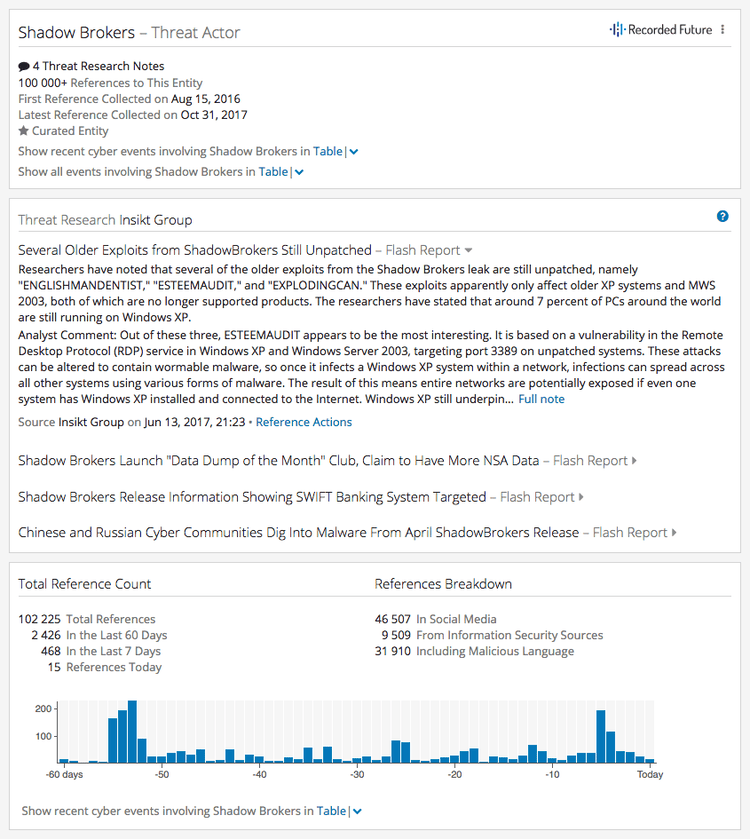Click the Today label on chart axis
Viewport: 750px width, 839px height.
pyautogui.click(x=650, y=775)
